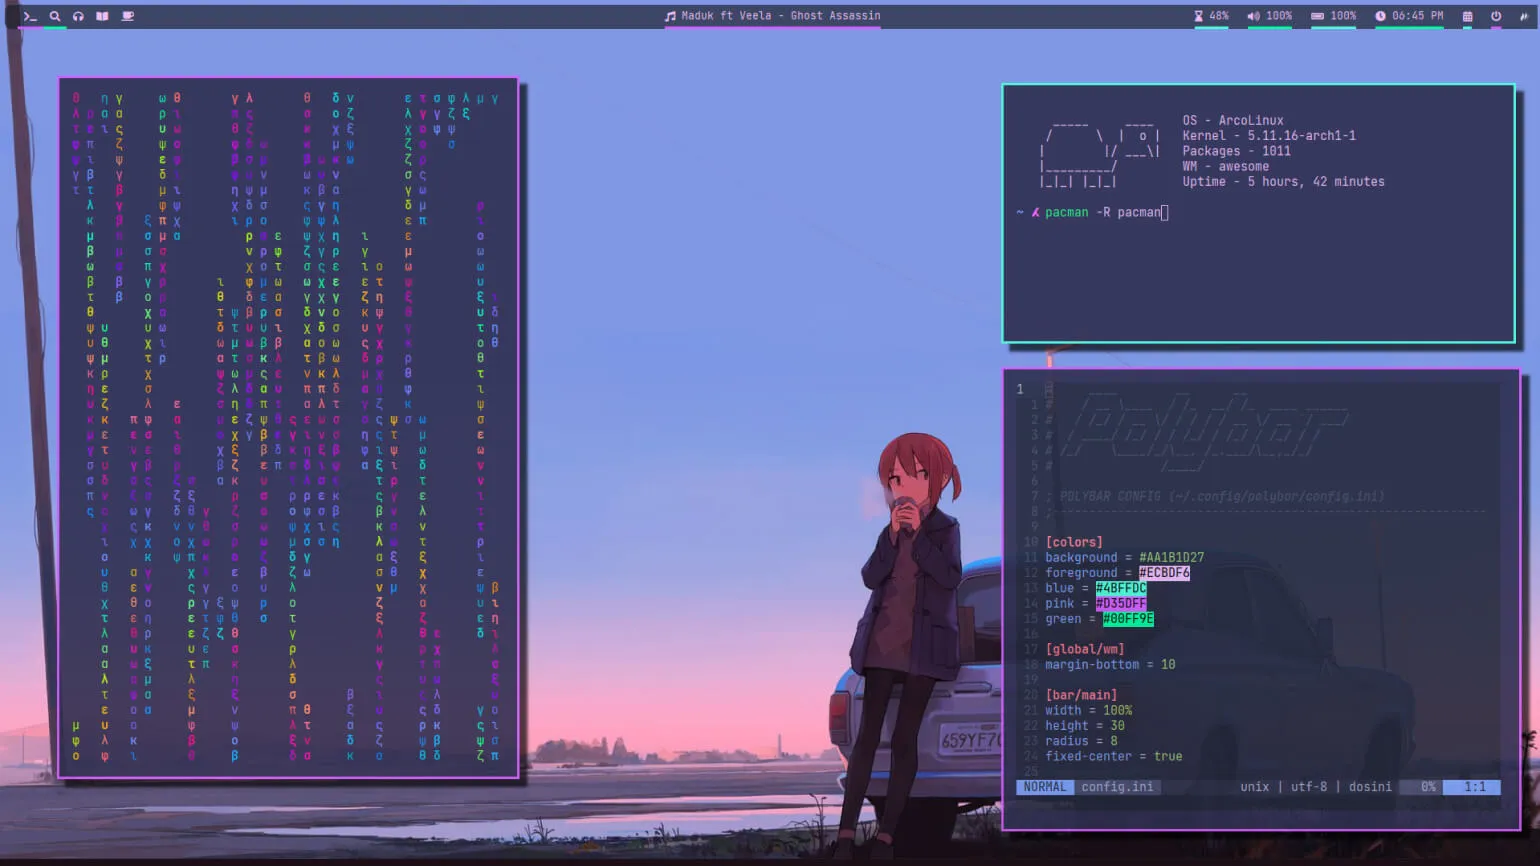Image resolution: width=1540 pixels, height=866 pixels.
Task: Click the NORMAL mode indicator
Action: (x=1044, y=787)
